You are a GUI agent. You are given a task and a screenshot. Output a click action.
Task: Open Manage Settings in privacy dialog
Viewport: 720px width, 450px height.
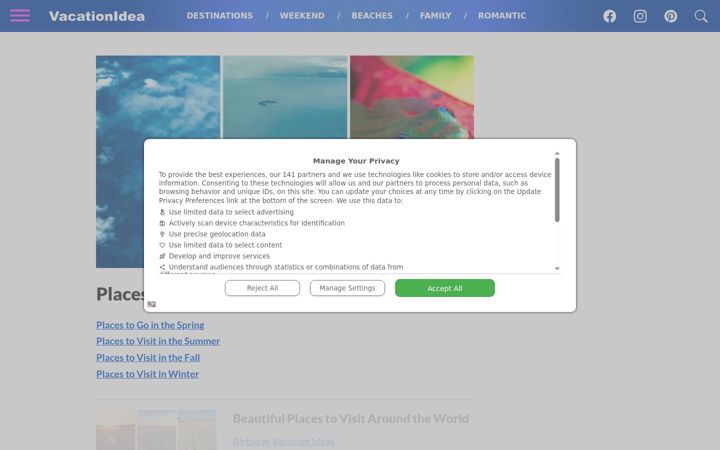click(347, 288)
